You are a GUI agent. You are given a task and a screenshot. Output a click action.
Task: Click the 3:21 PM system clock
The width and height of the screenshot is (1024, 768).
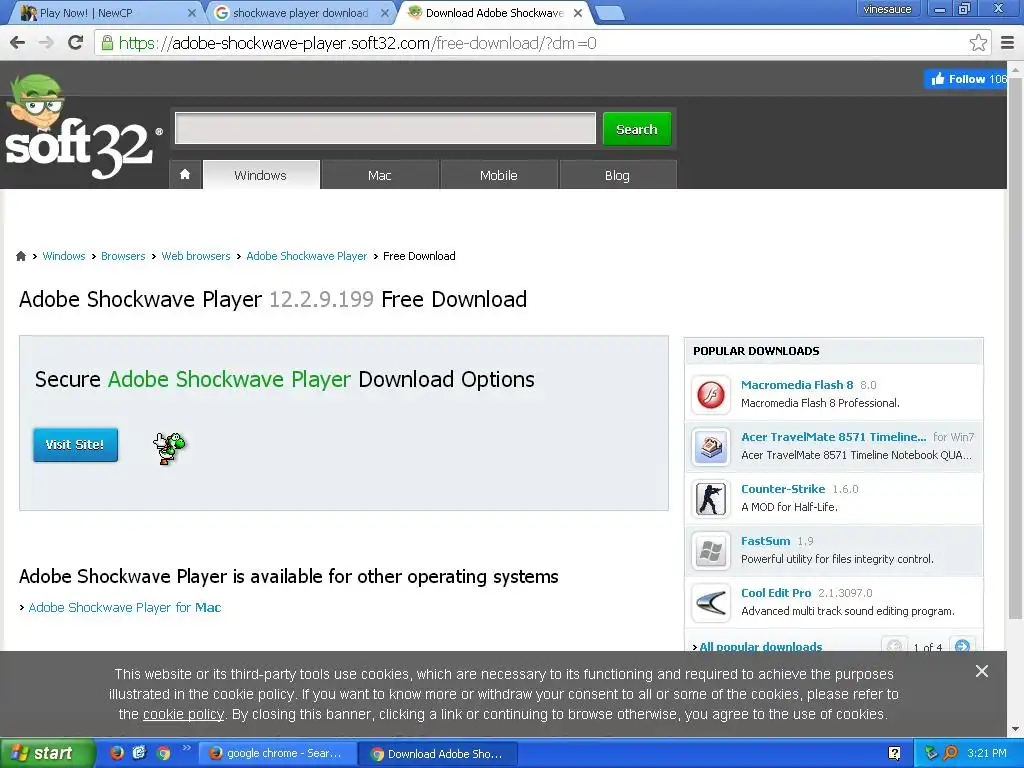(x=987, y=753)
